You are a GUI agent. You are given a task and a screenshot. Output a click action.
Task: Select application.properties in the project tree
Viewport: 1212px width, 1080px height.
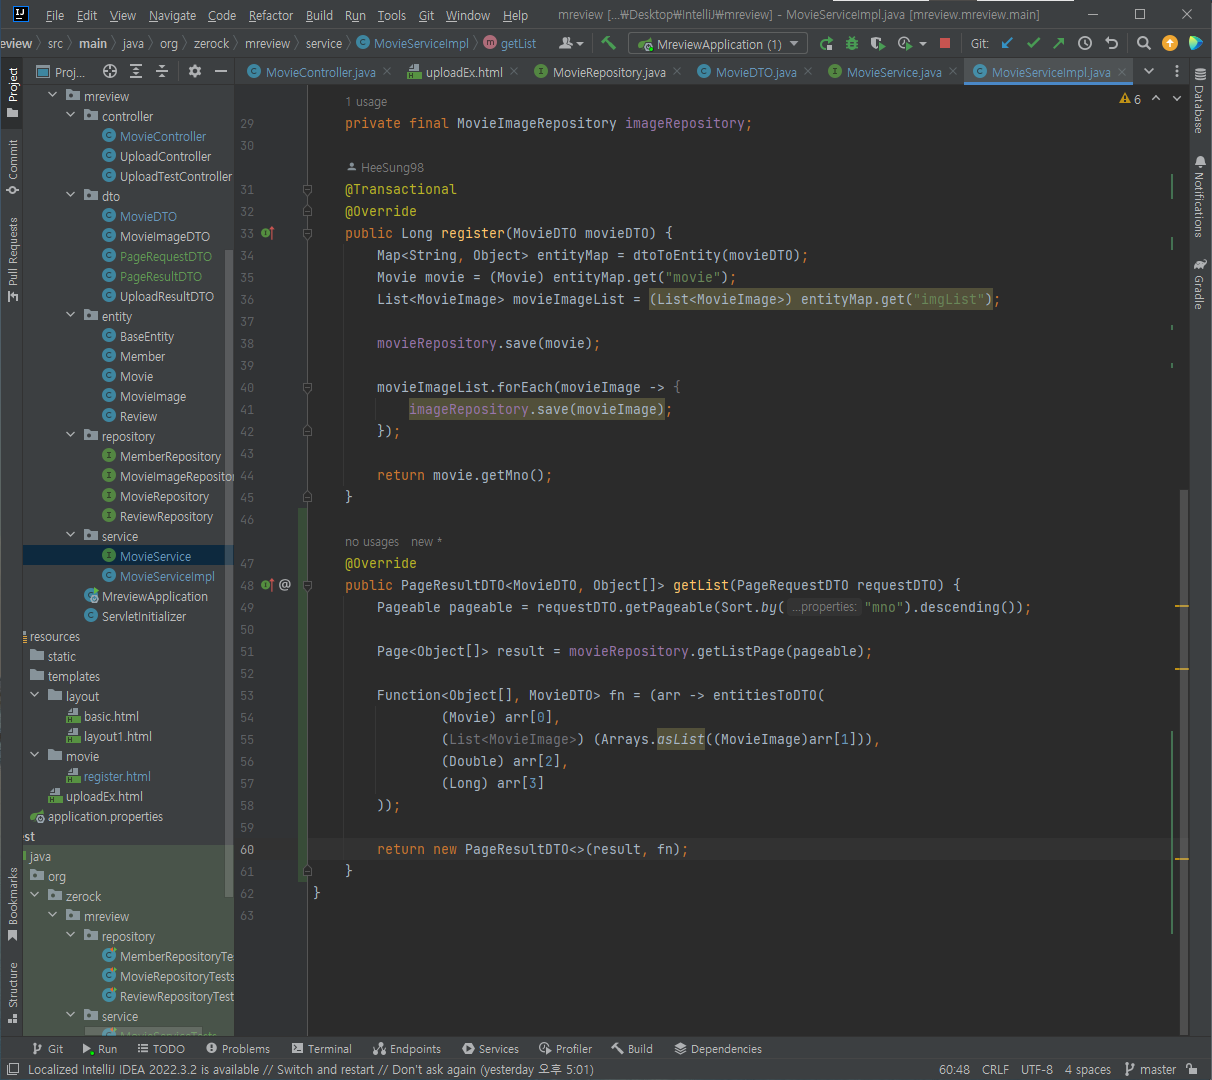tap(105, 816)
